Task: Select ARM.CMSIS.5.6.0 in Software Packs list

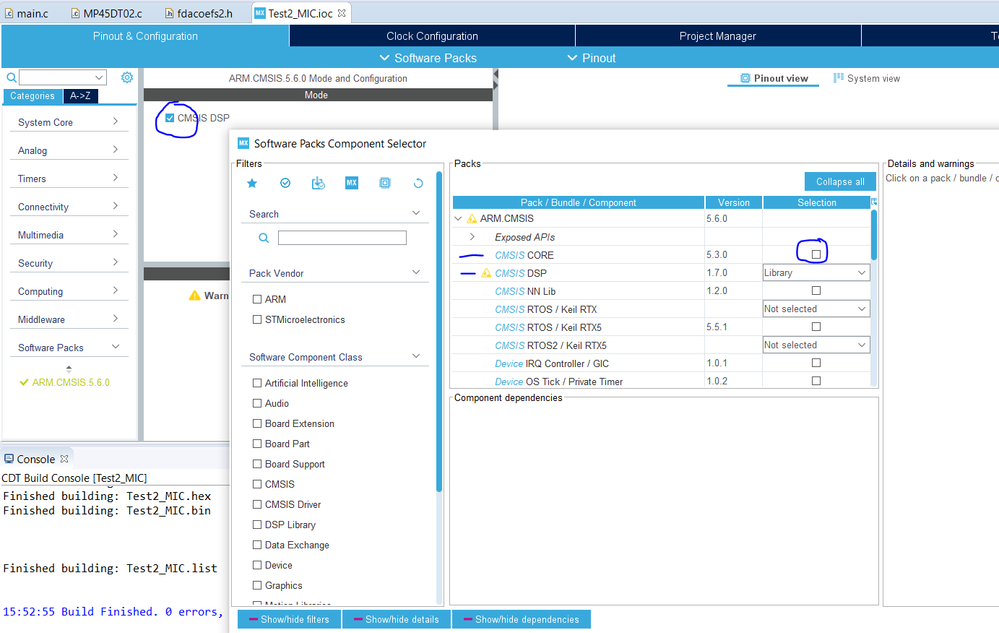Action: (71, 382)
